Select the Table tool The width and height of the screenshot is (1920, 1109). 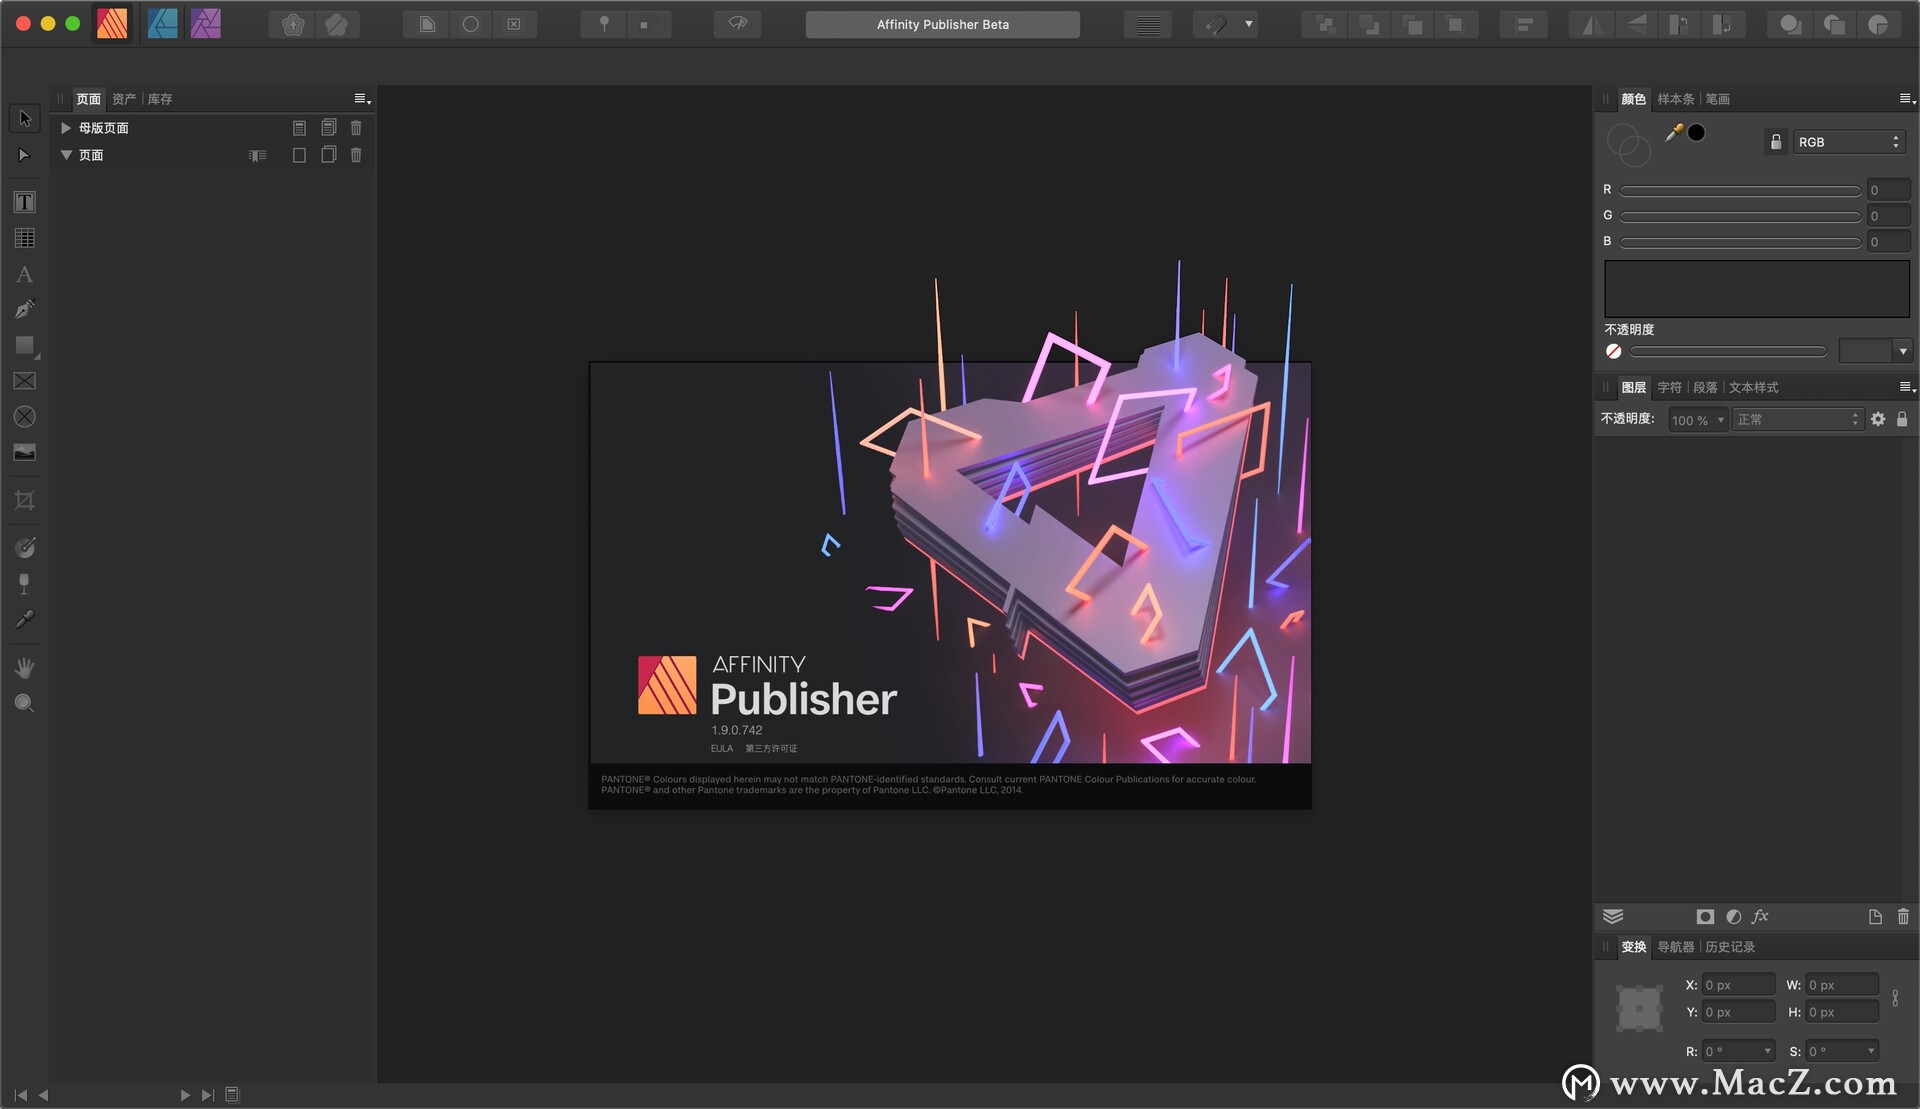(x=25, y=238)
